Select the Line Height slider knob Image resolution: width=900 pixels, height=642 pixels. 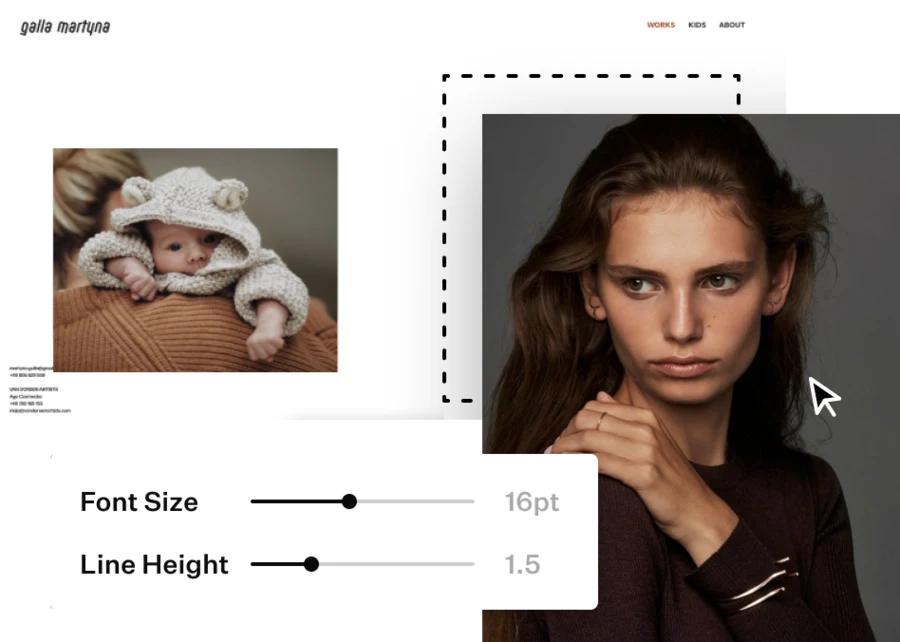point(311,564)
